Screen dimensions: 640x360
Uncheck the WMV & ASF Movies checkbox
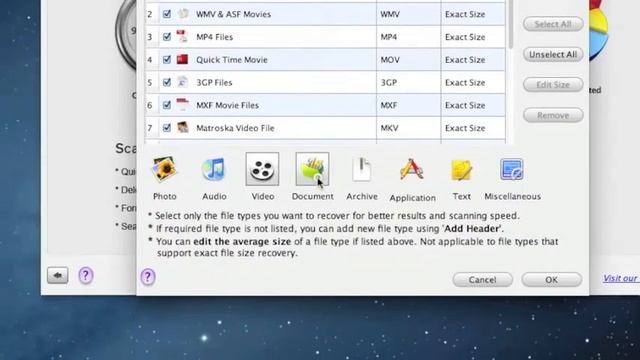coord(167,14)
